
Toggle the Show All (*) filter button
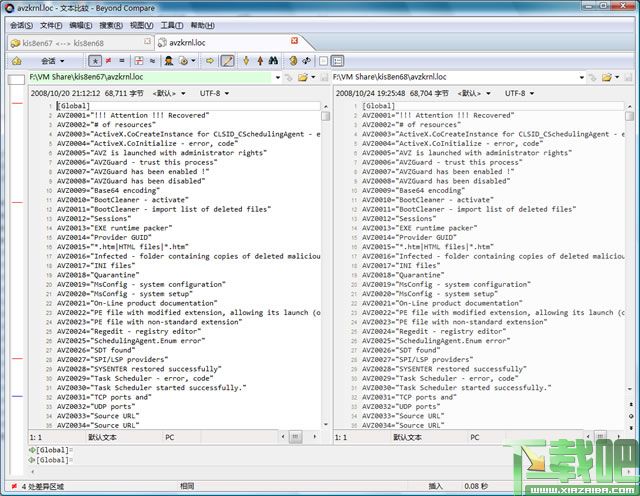tap(95, 61)
